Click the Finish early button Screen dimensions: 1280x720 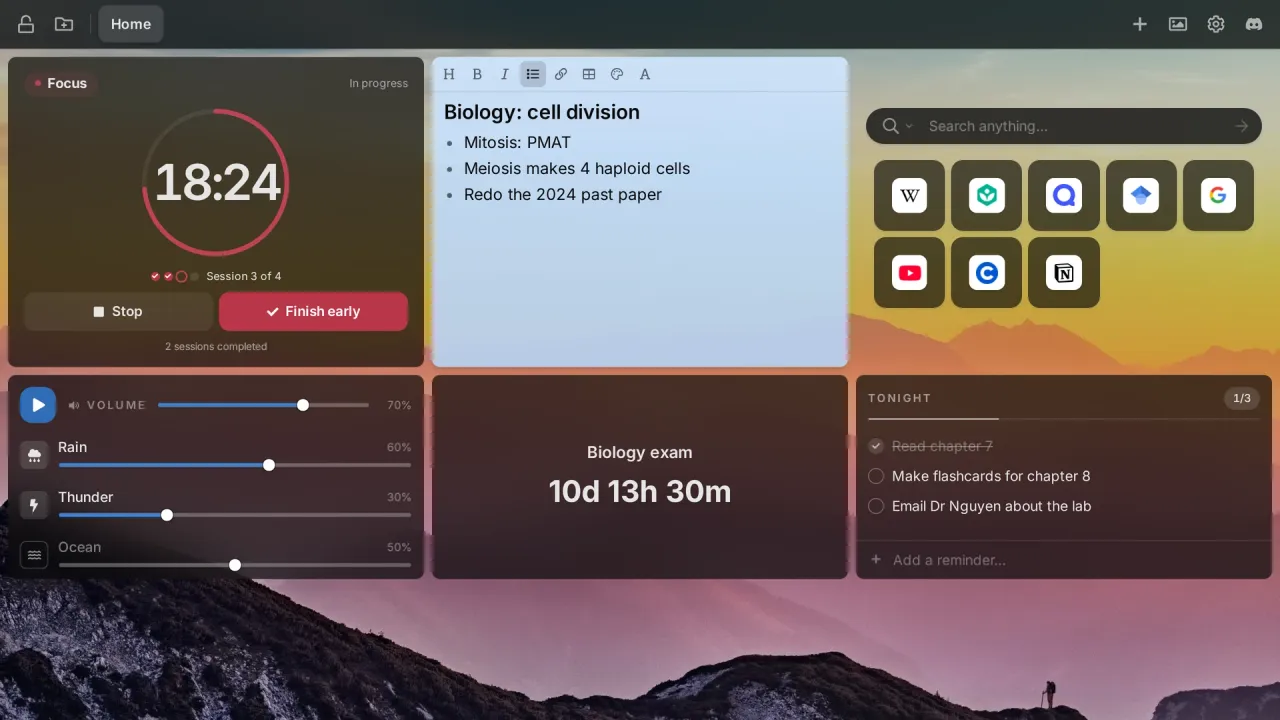(313, 311)
